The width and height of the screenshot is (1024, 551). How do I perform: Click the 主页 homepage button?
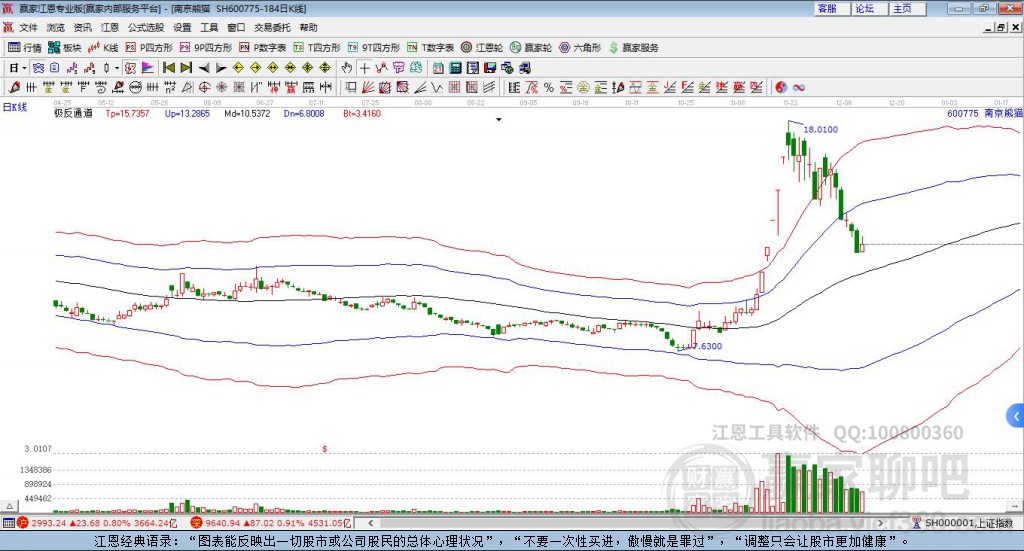coord(907,8)
